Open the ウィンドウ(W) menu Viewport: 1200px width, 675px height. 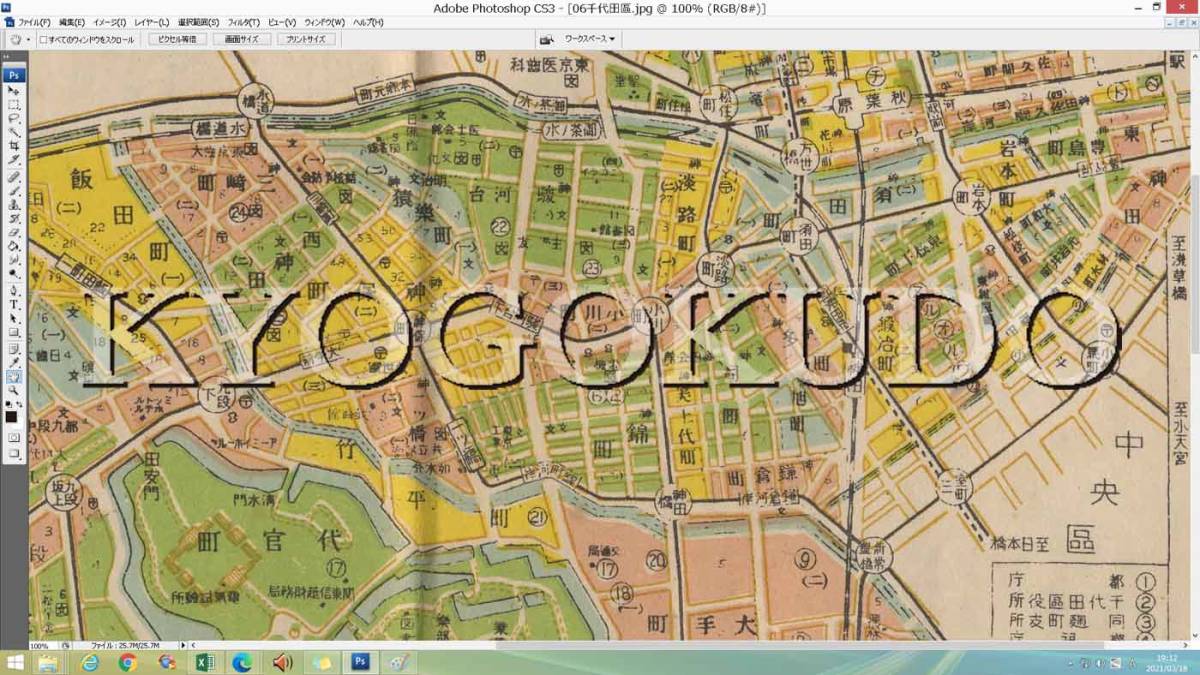[x=325, y=22]
